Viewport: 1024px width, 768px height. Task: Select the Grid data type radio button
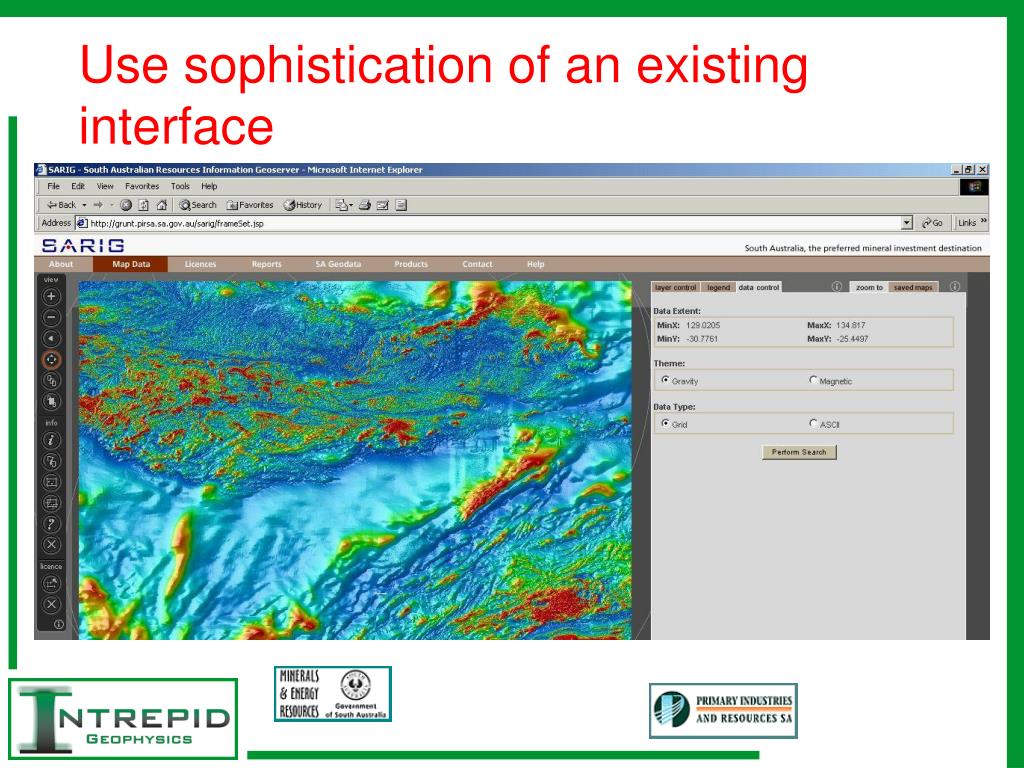pos(665,423)
